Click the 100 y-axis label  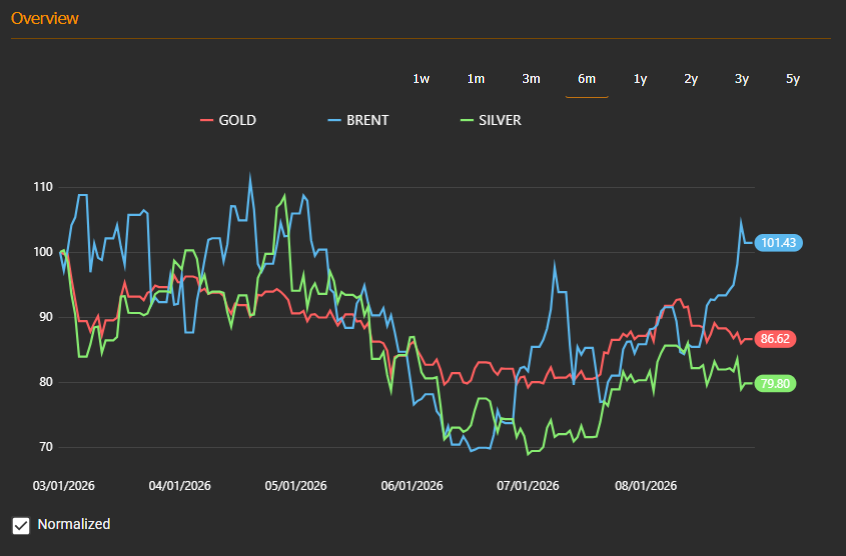coord(43,252)
